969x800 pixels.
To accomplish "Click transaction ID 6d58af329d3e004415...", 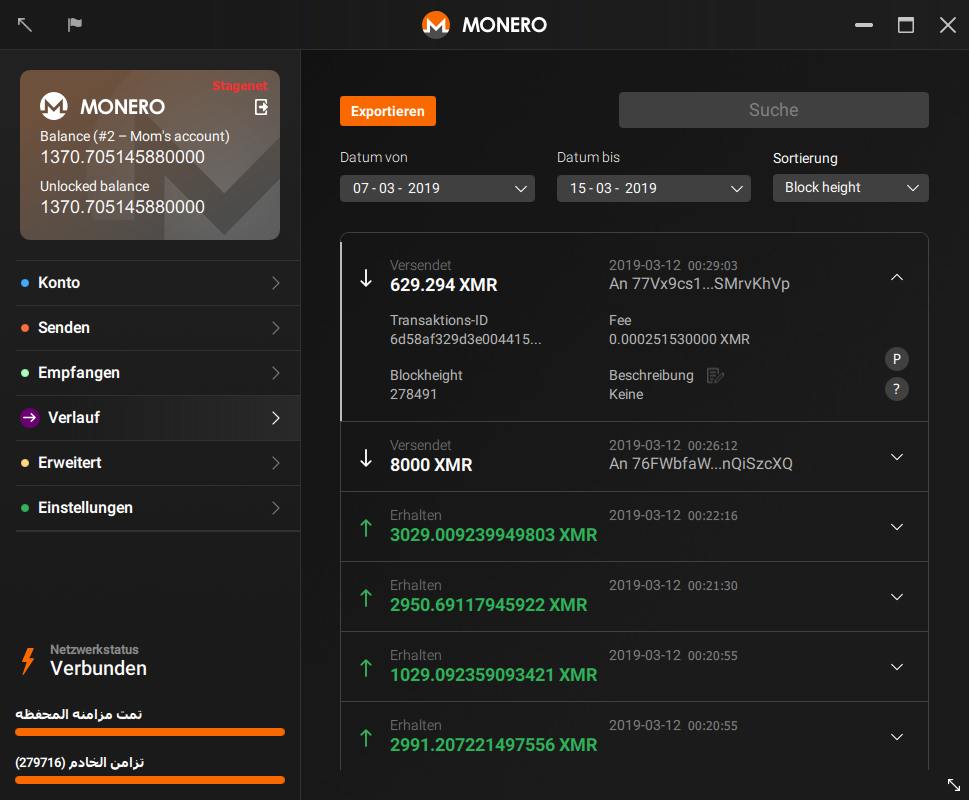I will (x=465, y=339).
